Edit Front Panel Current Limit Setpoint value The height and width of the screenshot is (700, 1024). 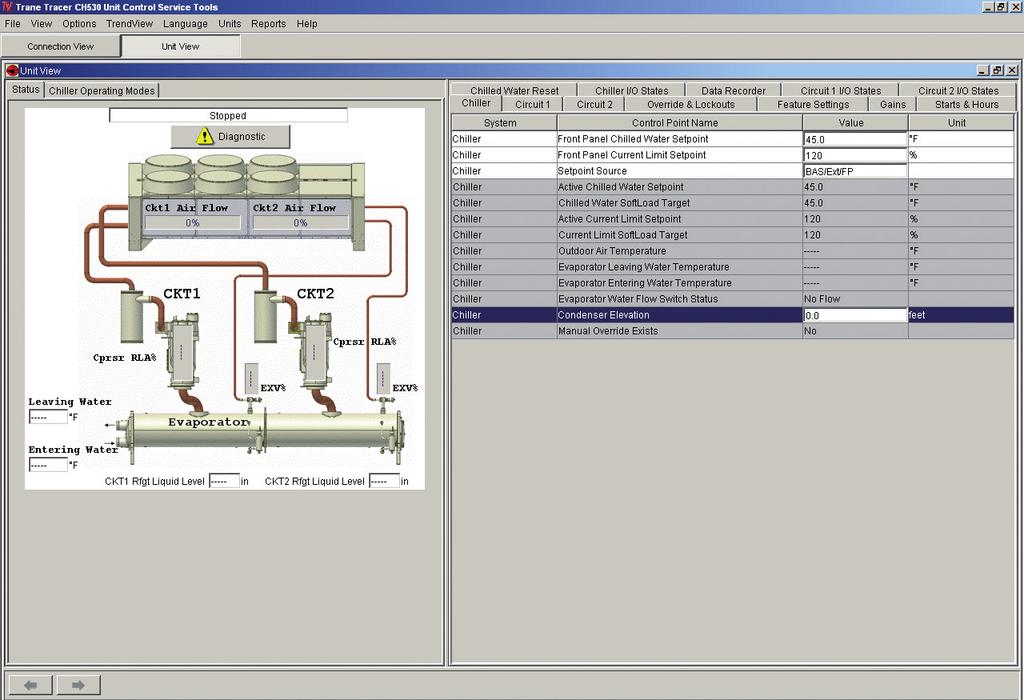[855, 155]
